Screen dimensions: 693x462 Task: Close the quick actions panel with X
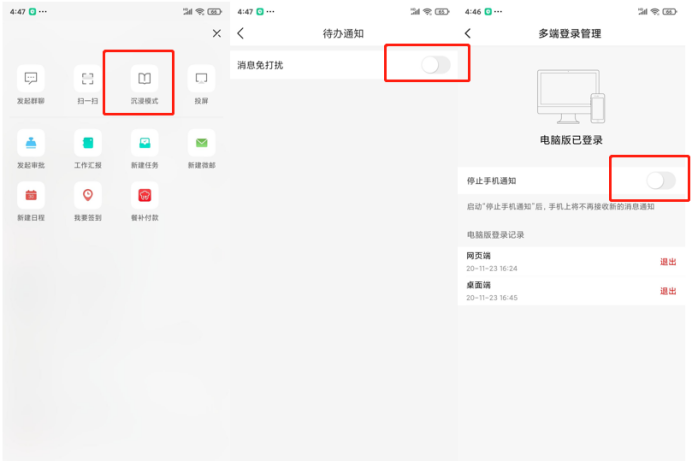coord(217,33)
